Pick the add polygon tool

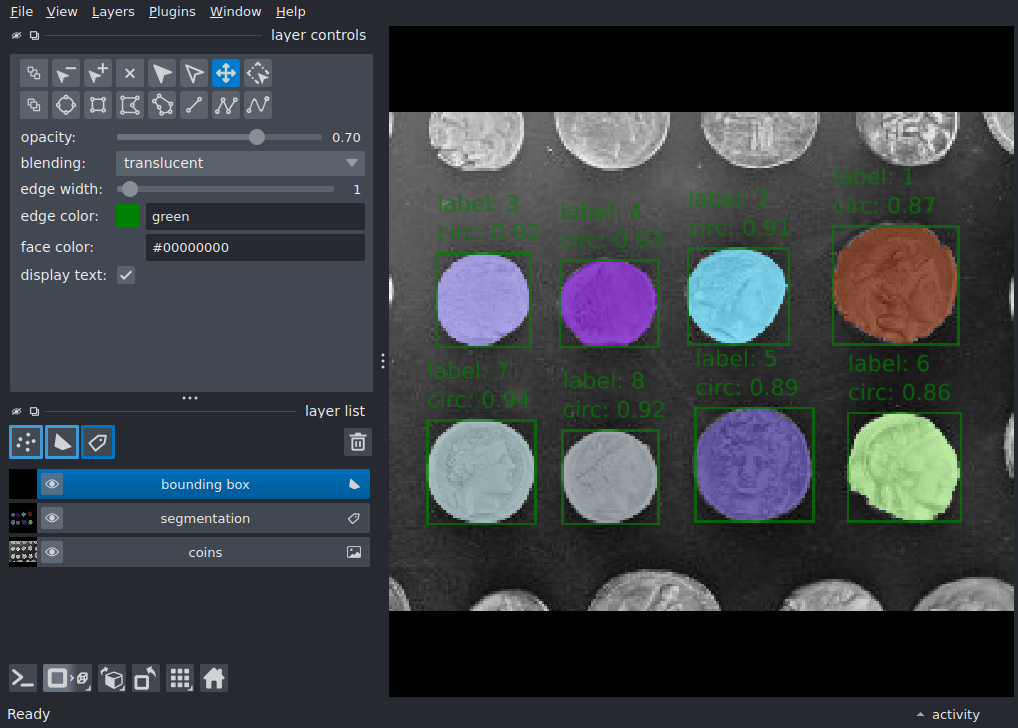[130, 105]
